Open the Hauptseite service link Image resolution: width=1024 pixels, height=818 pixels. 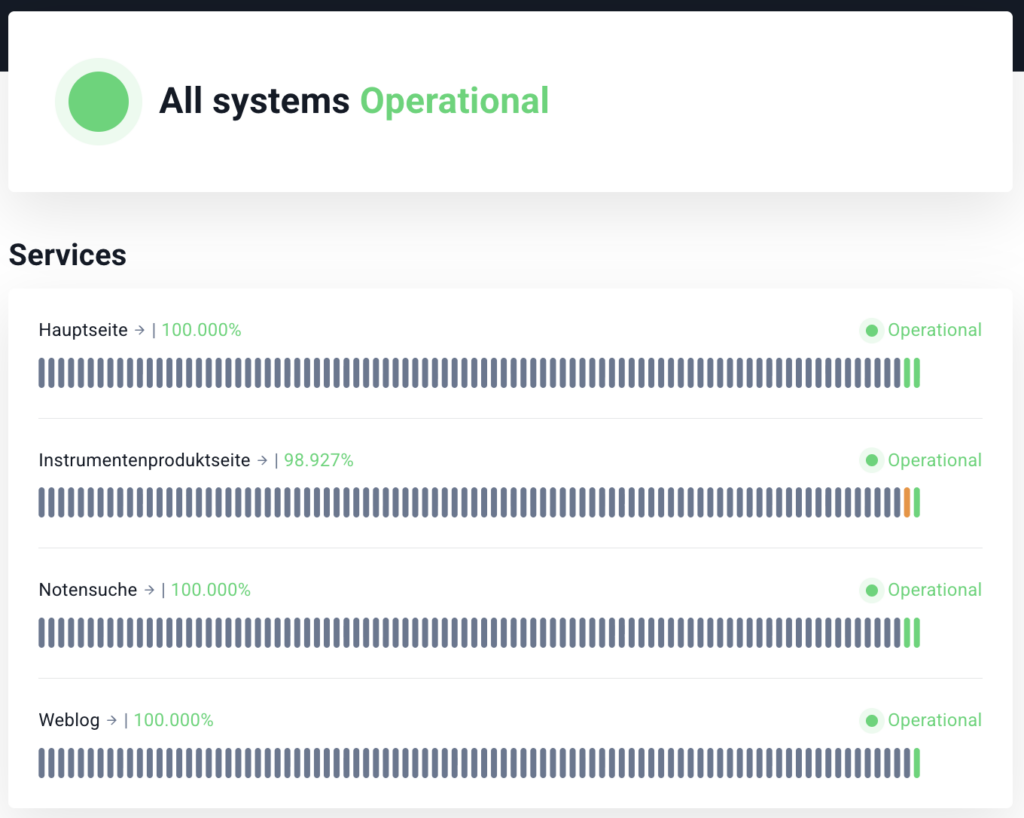tap(83, 330)
